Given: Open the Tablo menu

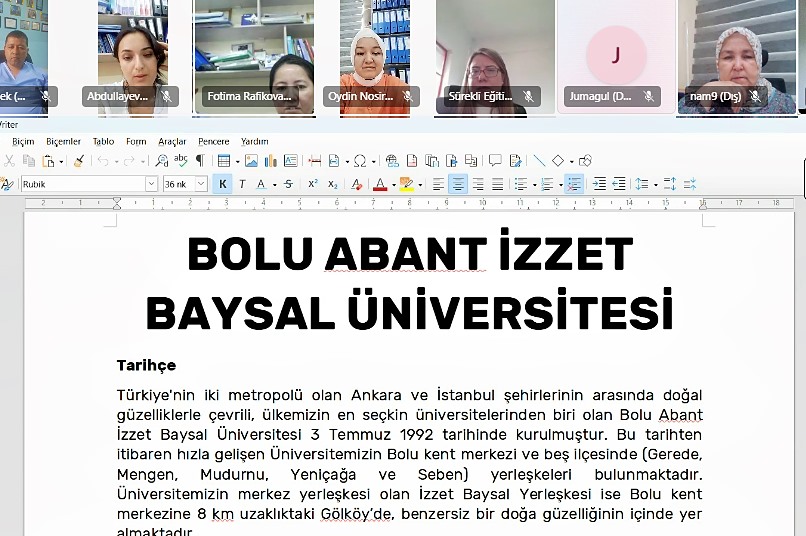Looking at the screenshot, I should pos(103,141).
